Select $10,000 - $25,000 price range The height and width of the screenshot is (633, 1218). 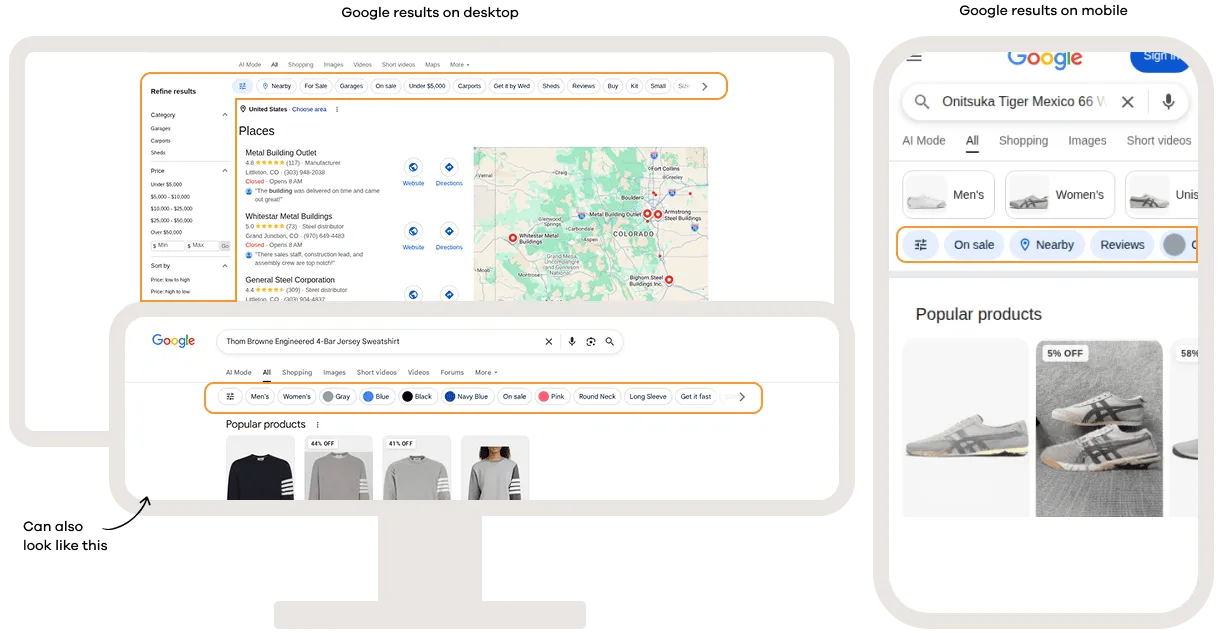point(171,208)
